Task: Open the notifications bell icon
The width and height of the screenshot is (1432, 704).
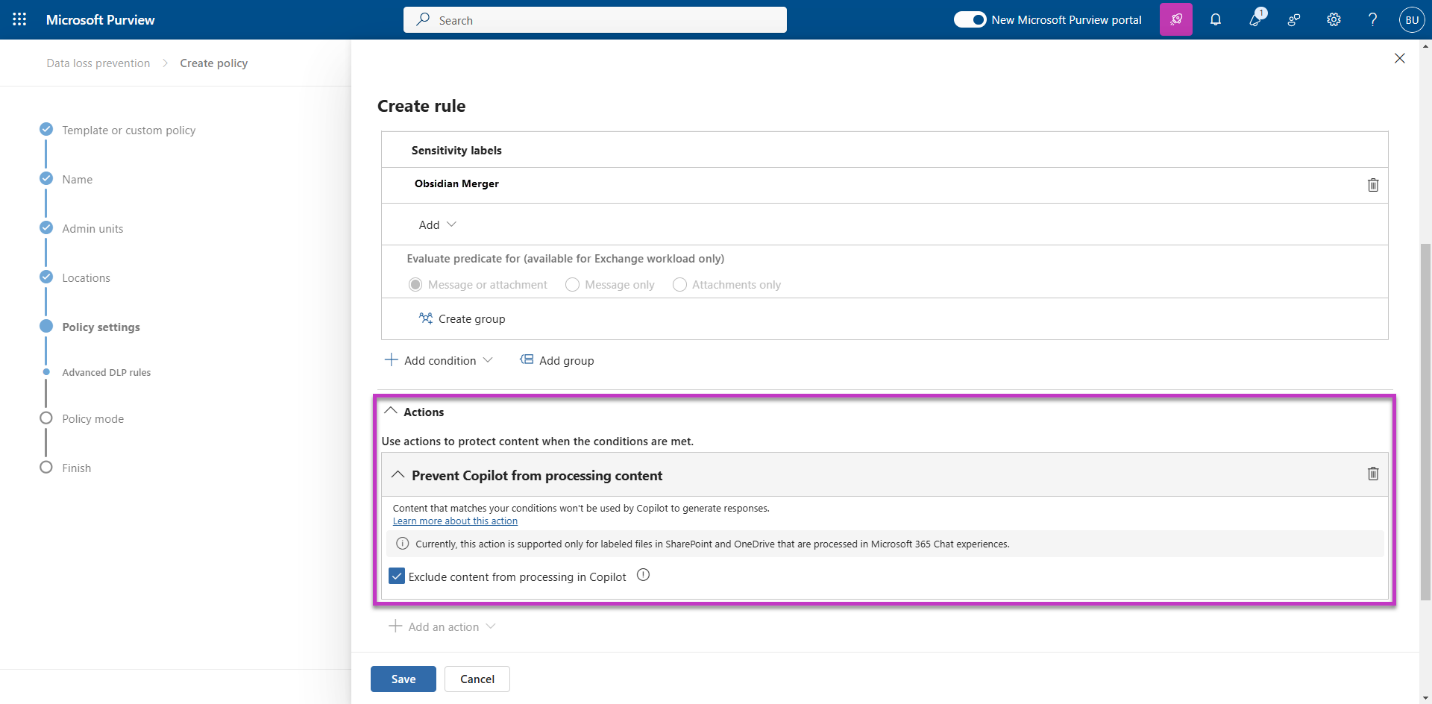Action: pyautogui.click(x=1216, y=20)
